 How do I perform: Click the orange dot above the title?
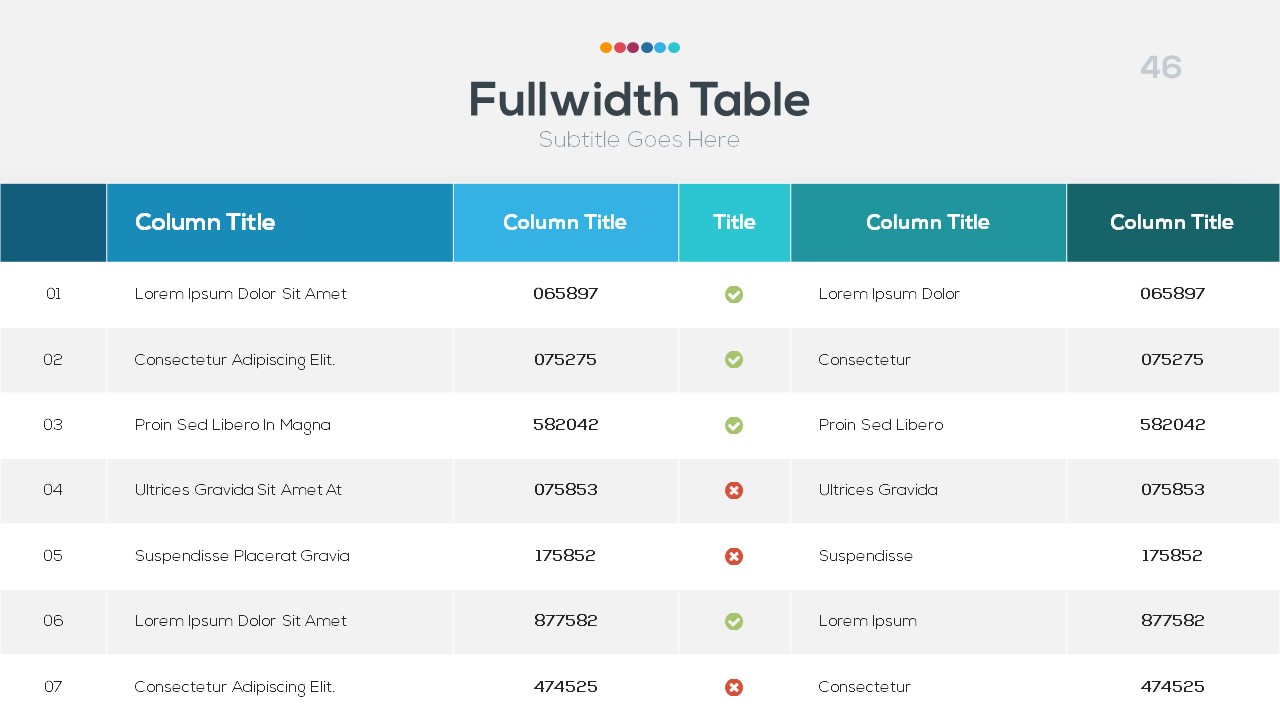pos(606,47)
